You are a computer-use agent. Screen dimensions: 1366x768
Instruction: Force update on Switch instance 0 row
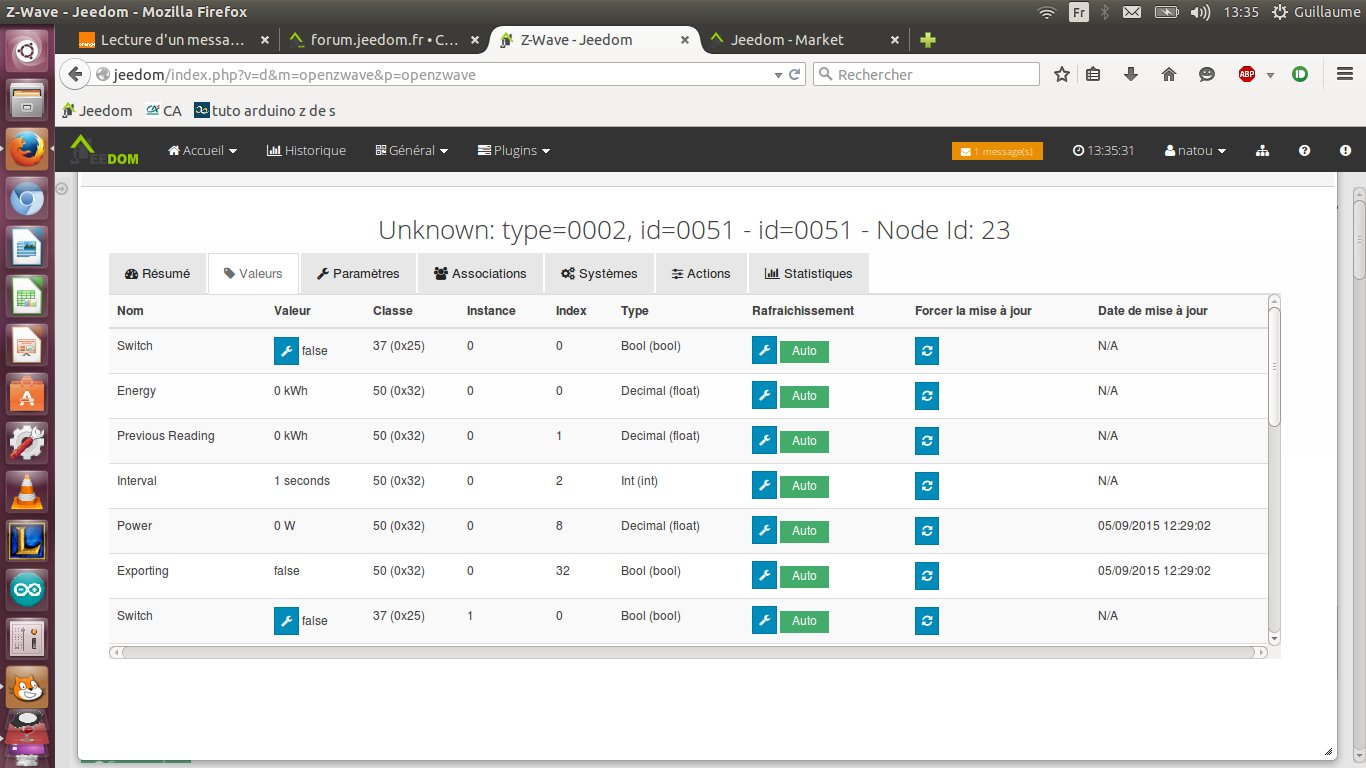pyautogui.click(x=927, y=350)
